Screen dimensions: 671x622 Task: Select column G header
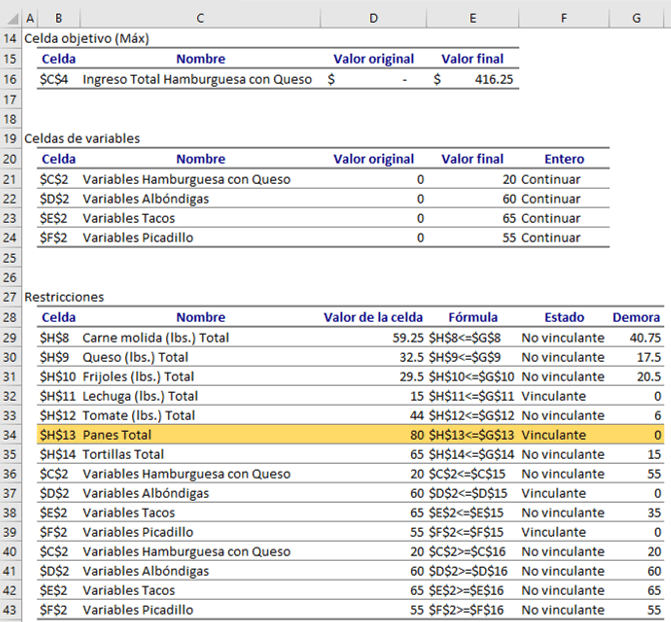[x=636, y=18]
